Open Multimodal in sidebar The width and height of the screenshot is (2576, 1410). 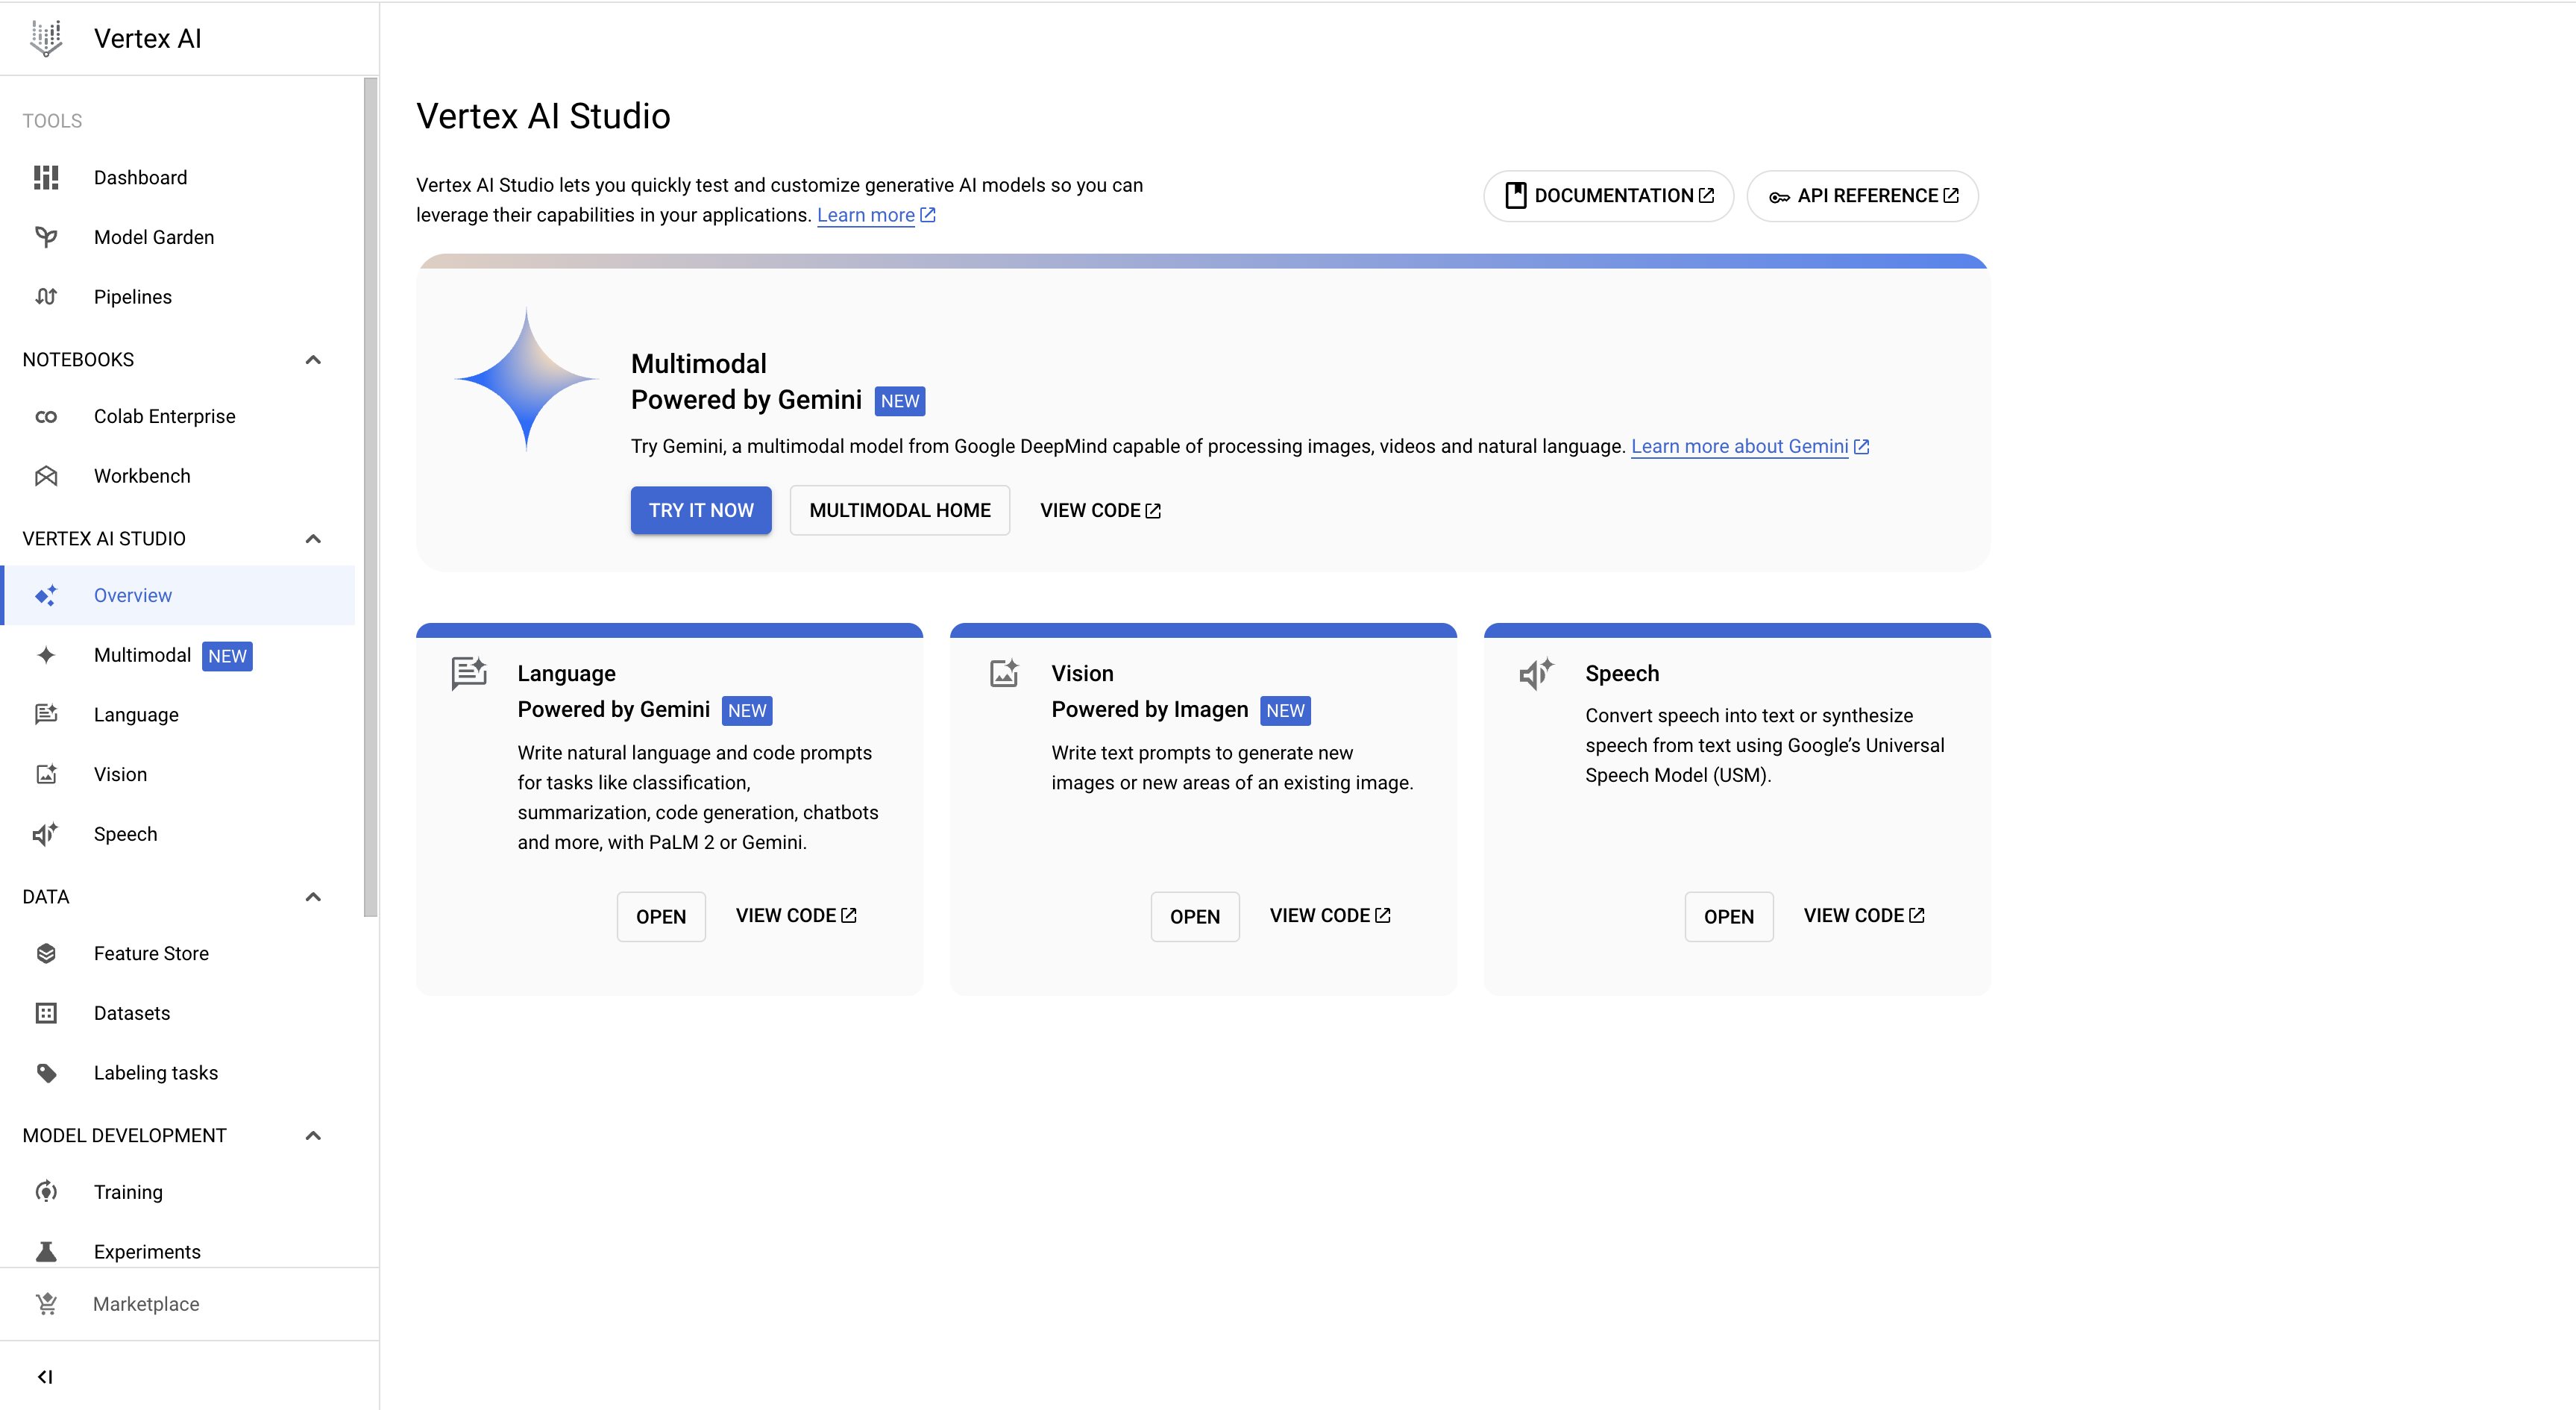coord(178,655)
